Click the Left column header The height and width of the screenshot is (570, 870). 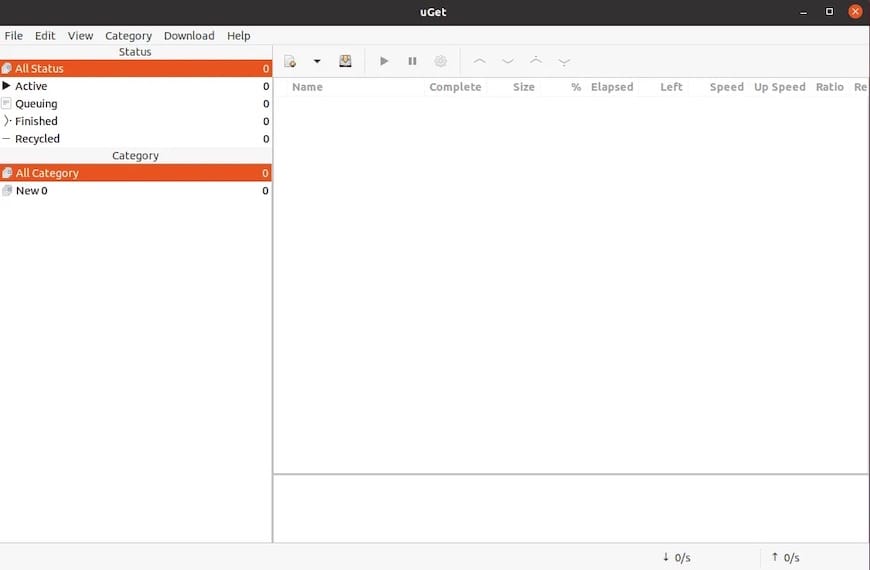(671, 87)
